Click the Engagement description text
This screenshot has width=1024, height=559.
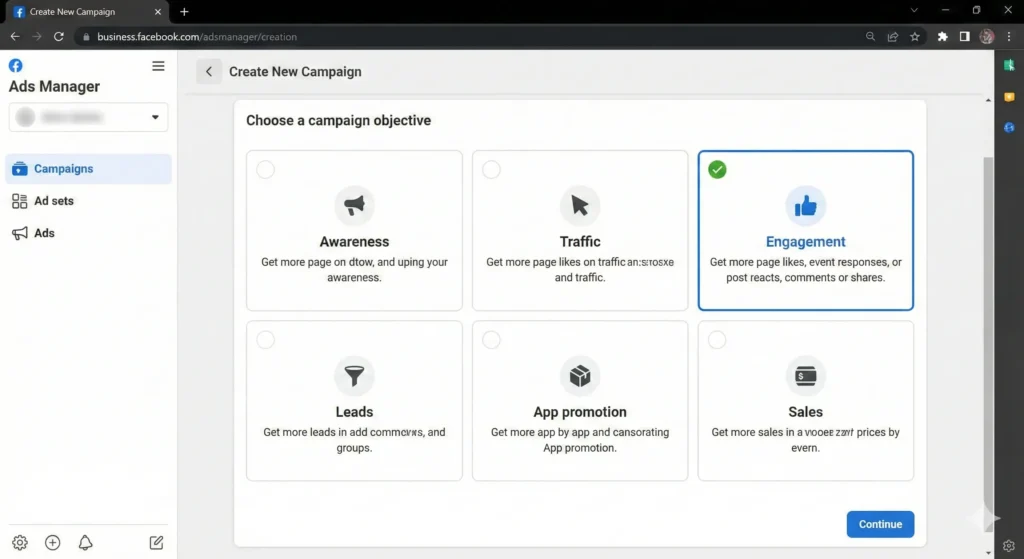coord(805,270)
